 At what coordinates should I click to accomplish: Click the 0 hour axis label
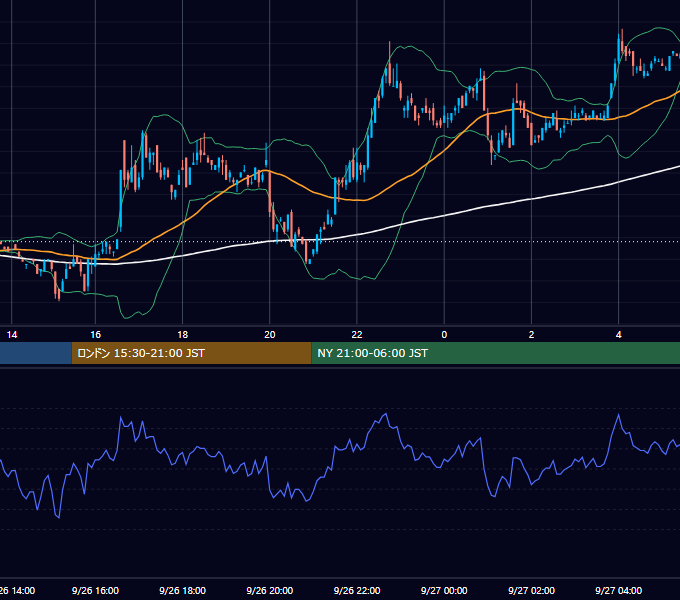[444, 335]
